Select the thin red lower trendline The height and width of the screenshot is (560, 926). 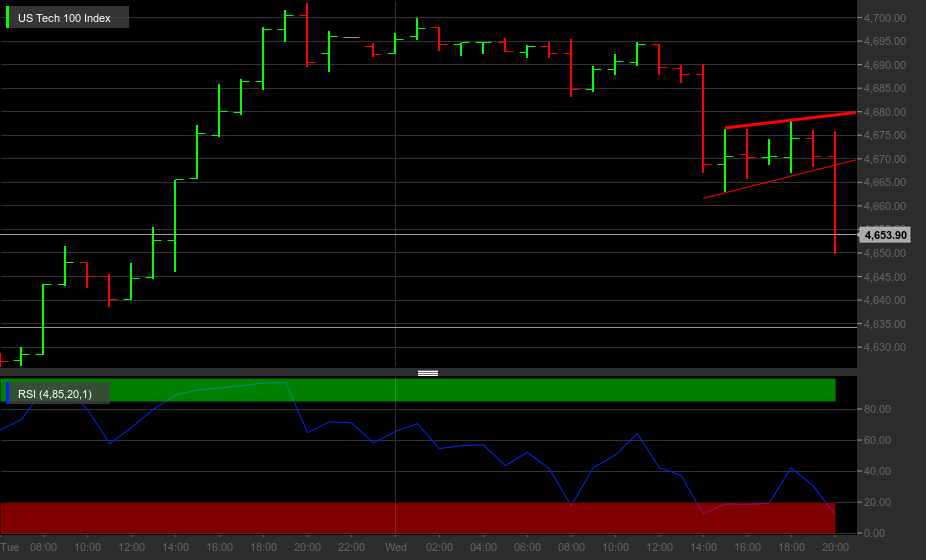pyautogui.click(x=780, y=179)
